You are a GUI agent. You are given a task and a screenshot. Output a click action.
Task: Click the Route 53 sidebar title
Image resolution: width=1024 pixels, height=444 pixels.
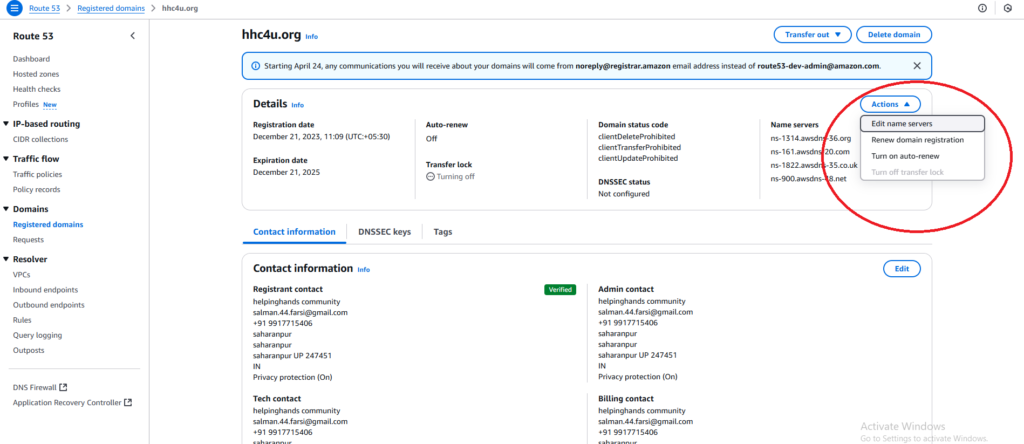31,37
